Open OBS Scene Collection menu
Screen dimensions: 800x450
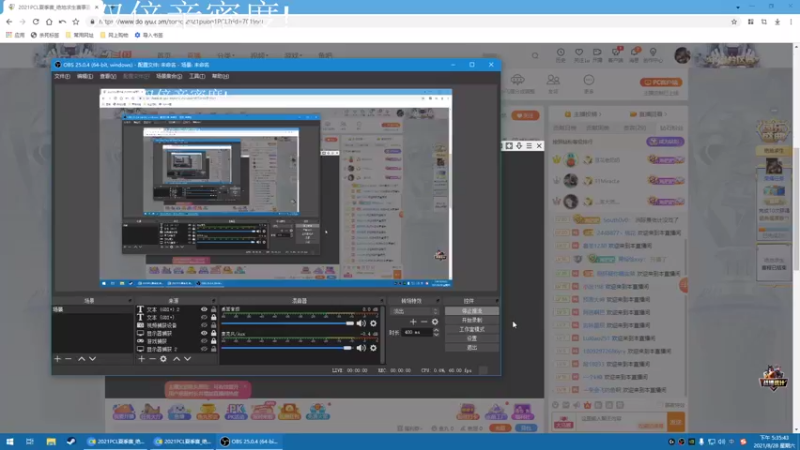(169, 76)
